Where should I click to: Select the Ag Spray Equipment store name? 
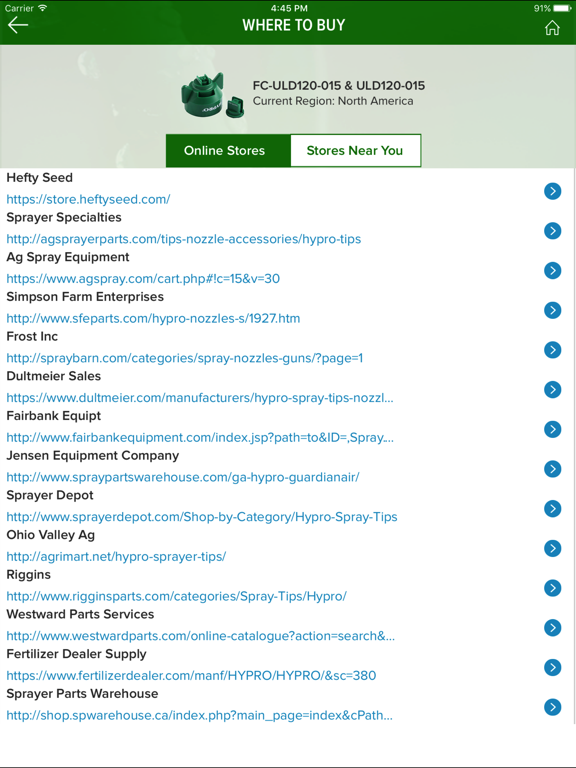tap(68, 257)
